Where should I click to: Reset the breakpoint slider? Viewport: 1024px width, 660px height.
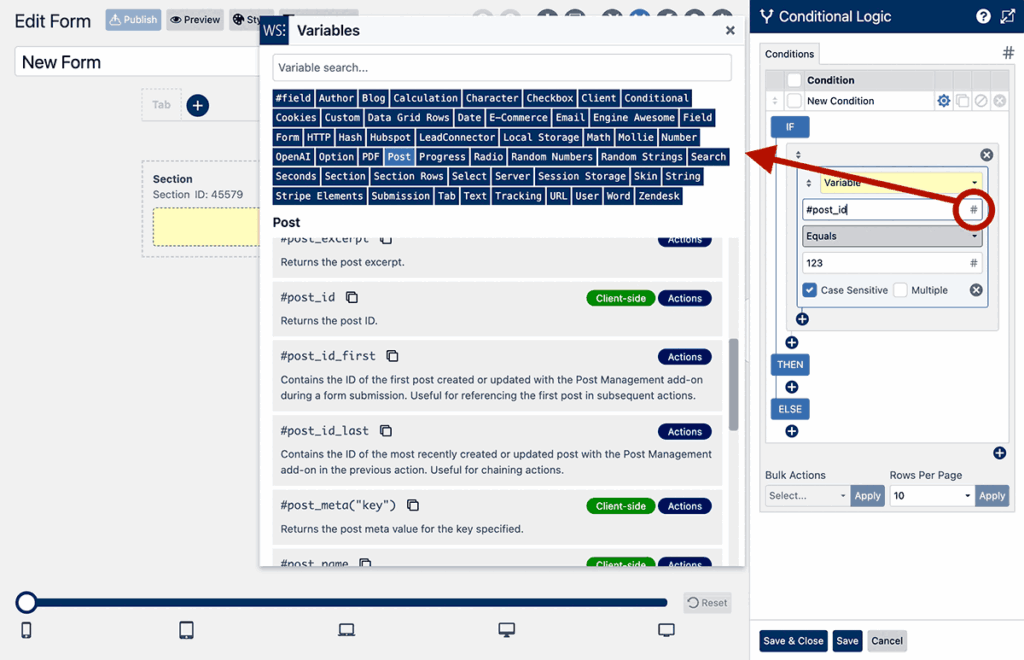[707, 603]
